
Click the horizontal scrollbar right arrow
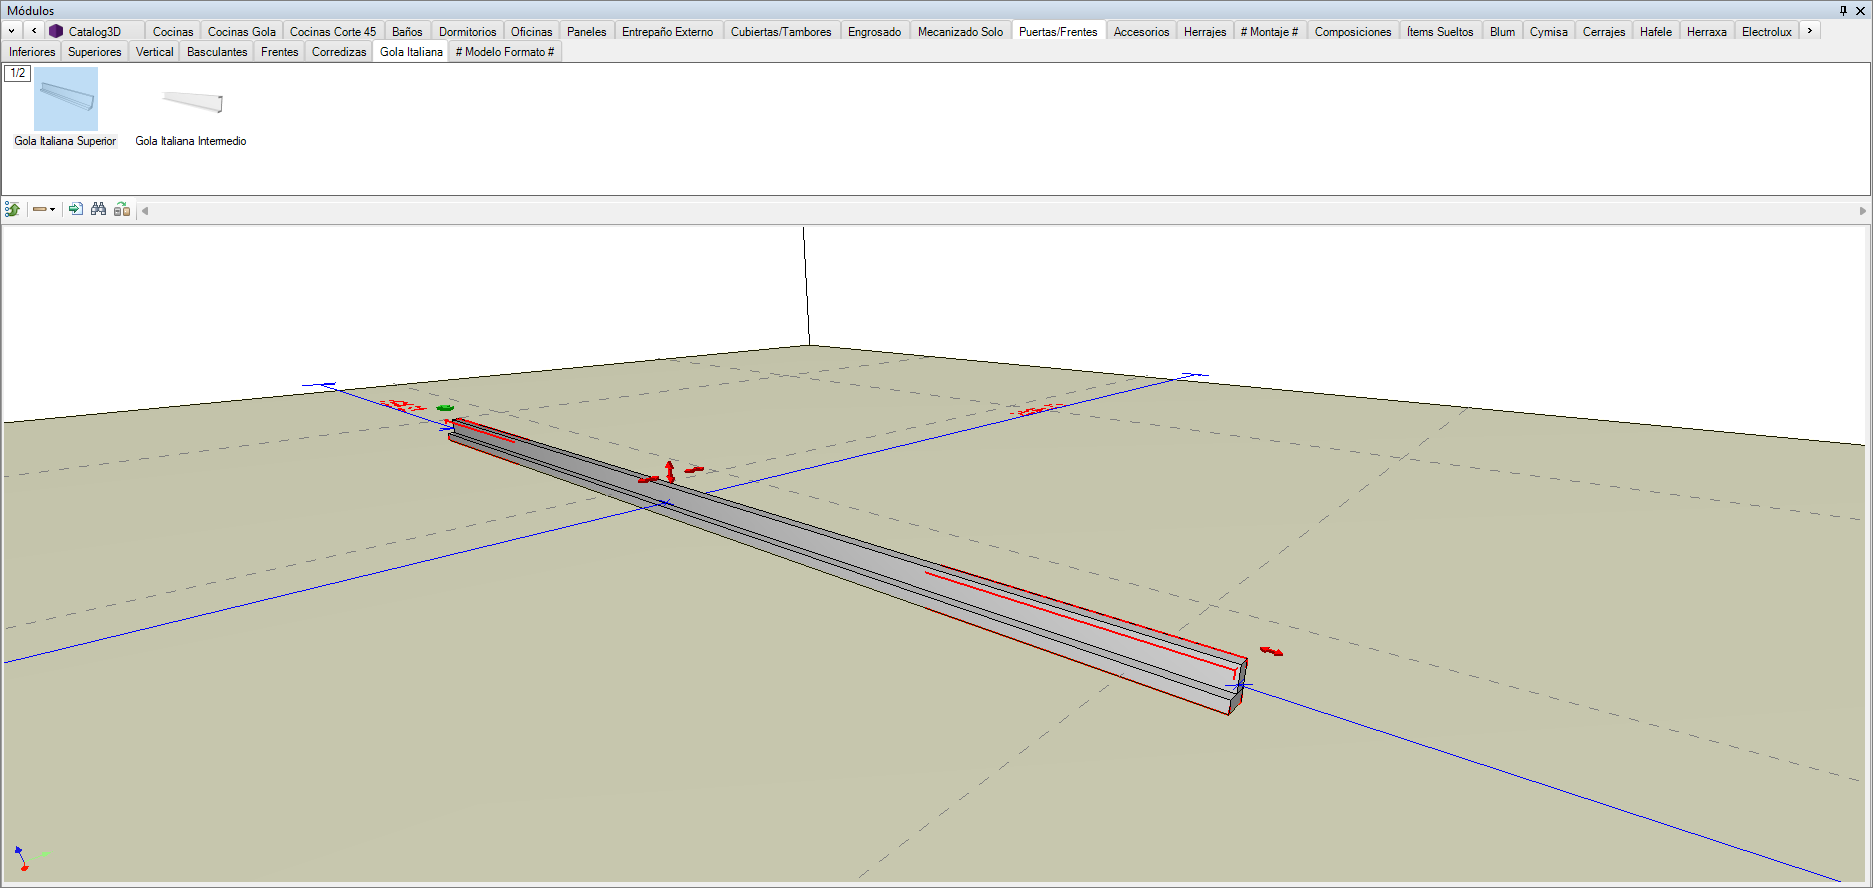coord(1862,210)
